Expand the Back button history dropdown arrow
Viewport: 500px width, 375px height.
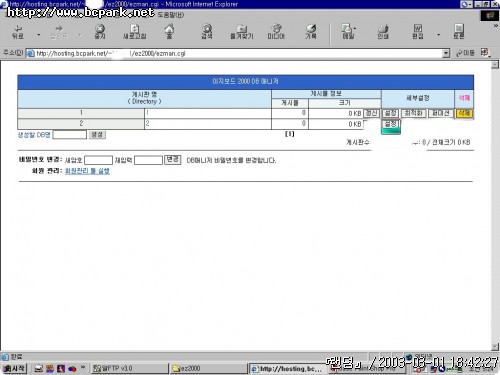(x=39, y=34)
